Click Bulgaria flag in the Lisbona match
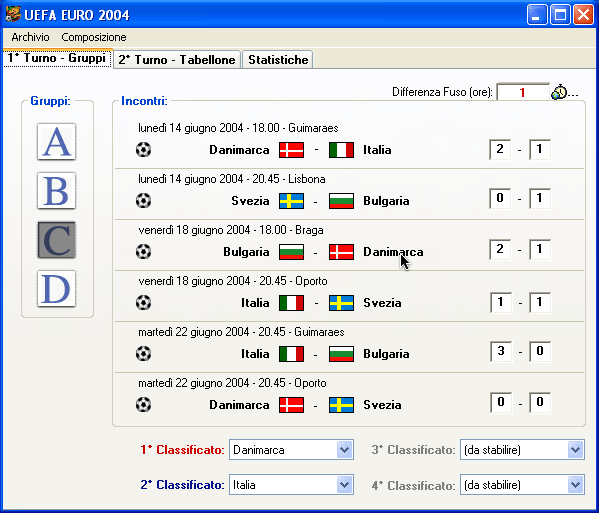This screenshot has height=513, width=599. [341, 201]
